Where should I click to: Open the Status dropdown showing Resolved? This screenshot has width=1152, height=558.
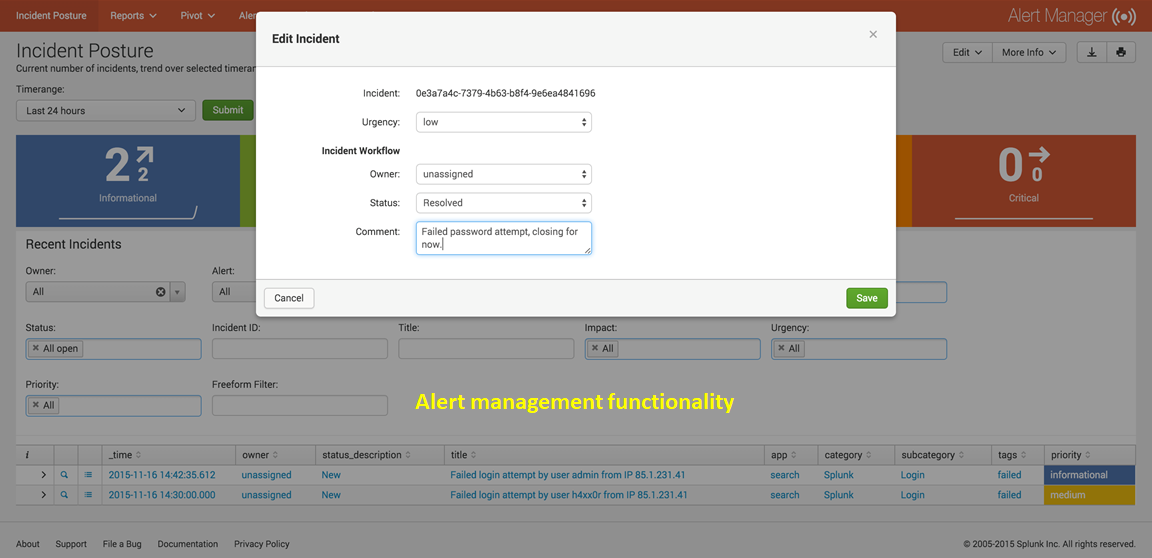point(503,203)
